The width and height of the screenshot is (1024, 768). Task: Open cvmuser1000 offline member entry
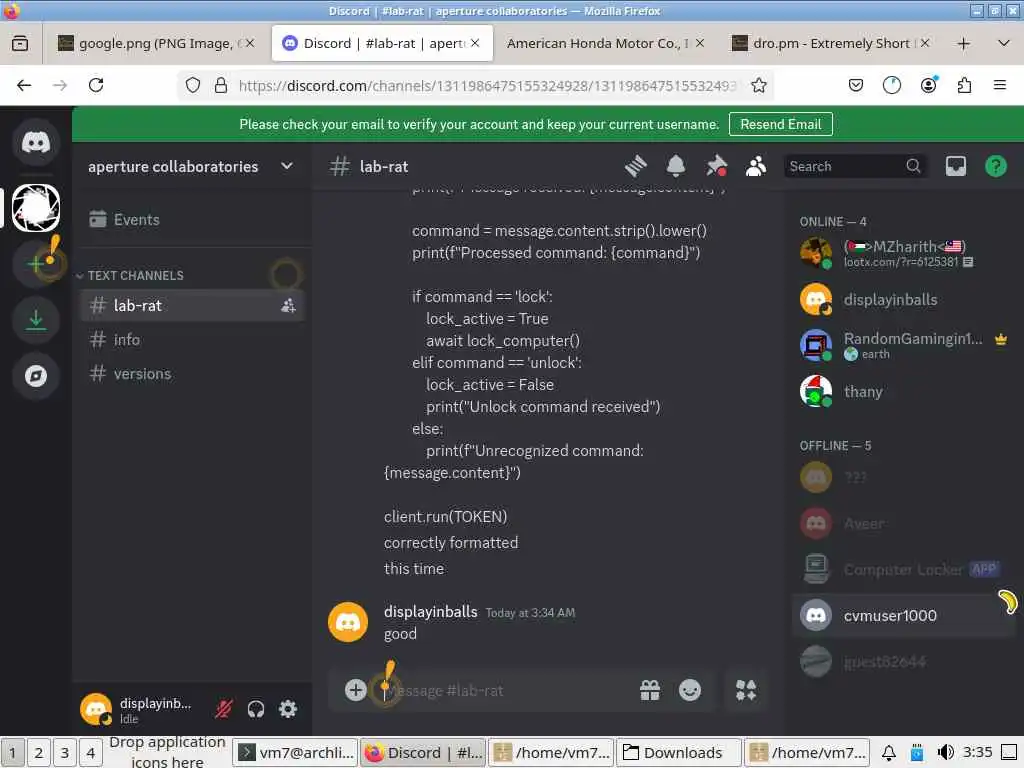coord(904,615)
